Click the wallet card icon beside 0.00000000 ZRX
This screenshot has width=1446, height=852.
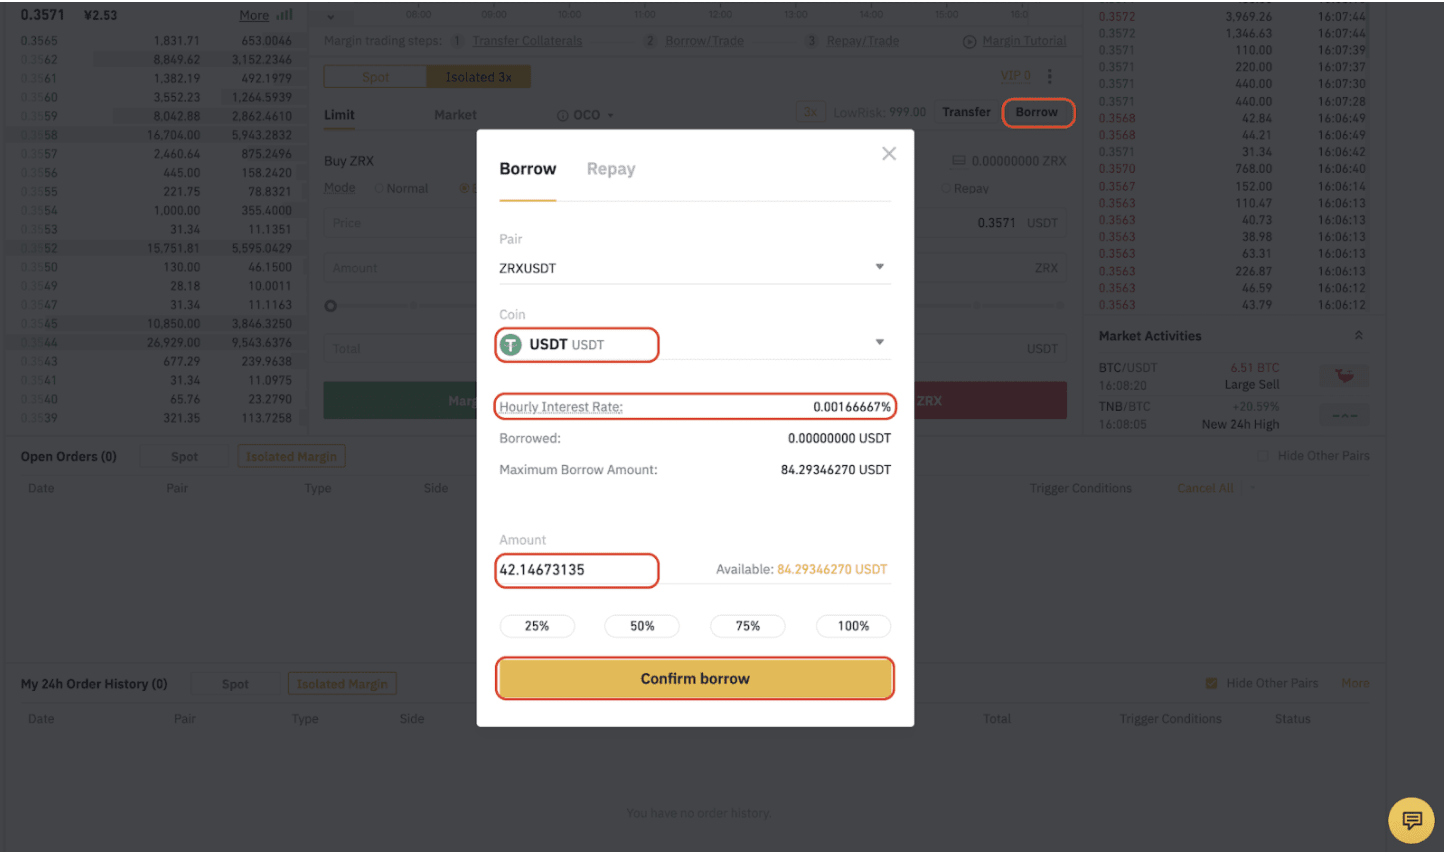click(x=958, y=161)
